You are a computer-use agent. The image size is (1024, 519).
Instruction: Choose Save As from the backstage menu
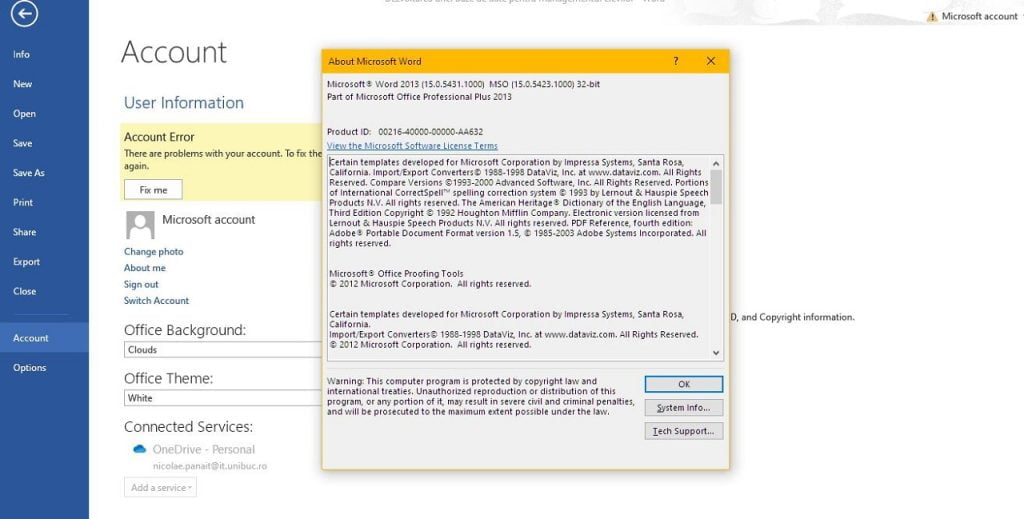click(29, 173)
